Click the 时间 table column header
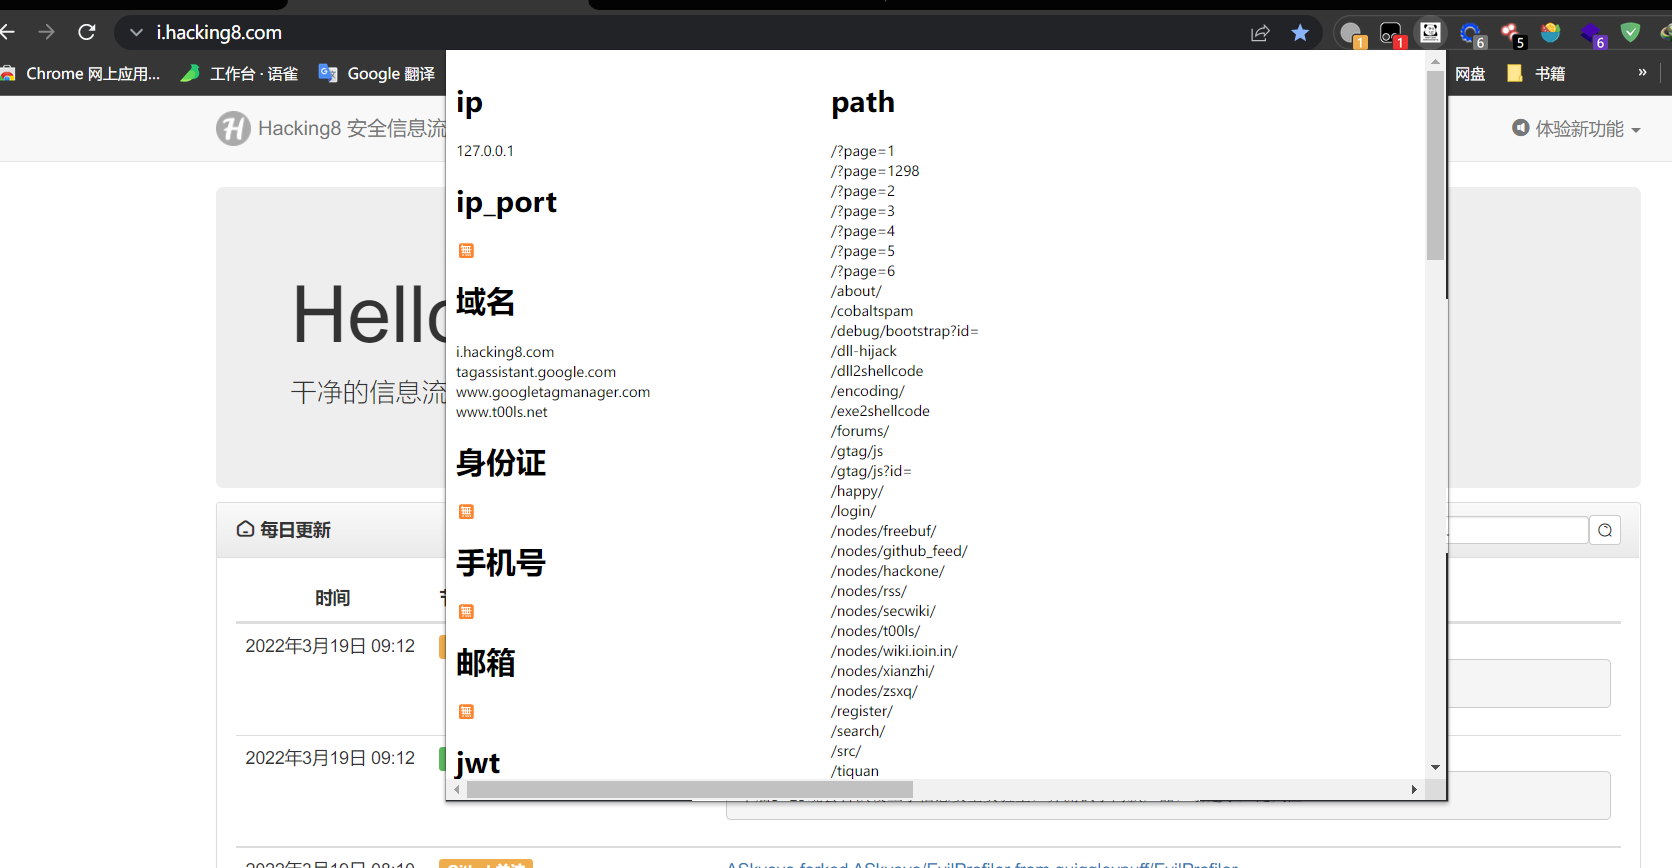This screenshot has height=868, width=1672. coord(332,598)
